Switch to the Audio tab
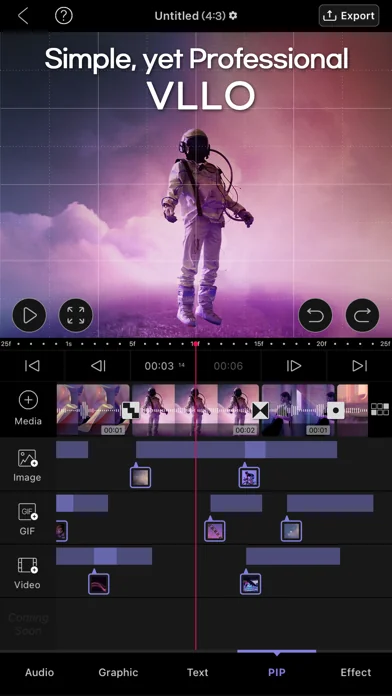This screenshot has height=696, width=392. click(39, 672)
